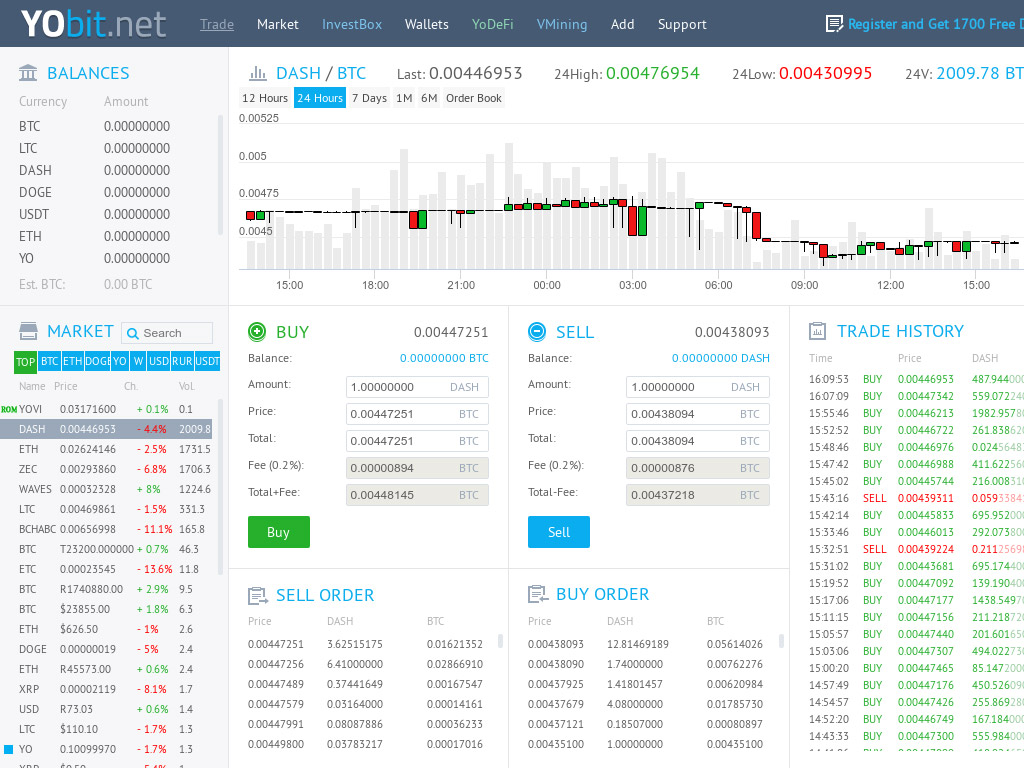The image size is (1024, 768).
Task: Select the USDT market tab
Action: [208, 362]
